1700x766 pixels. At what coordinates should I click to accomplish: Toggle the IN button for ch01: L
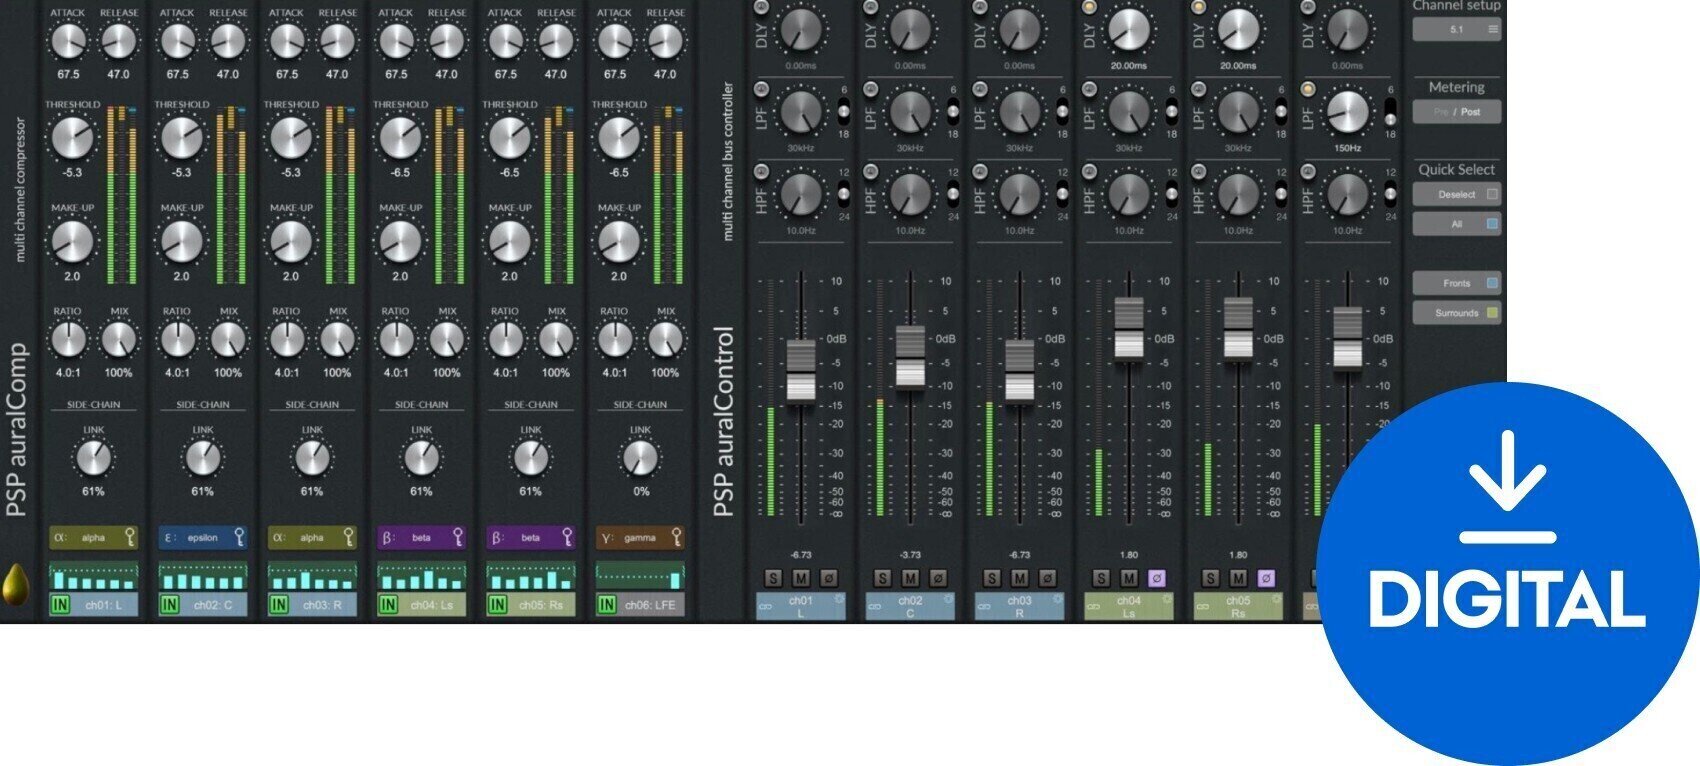60,604
